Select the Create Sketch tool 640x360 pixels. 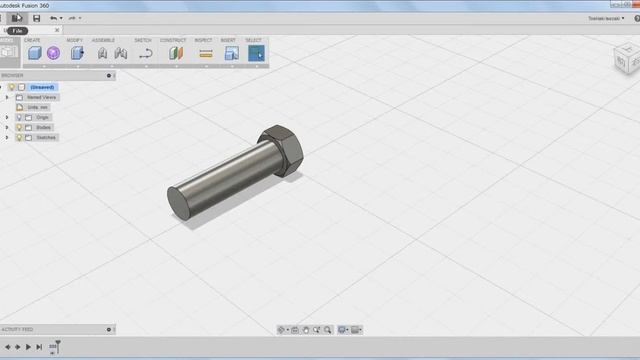(x=146, y=53)
